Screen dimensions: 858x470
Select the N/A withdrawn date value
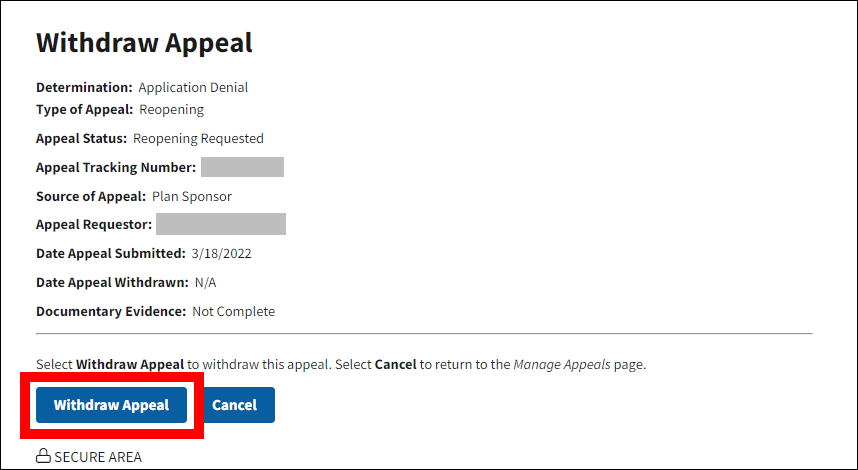(205, 282)
